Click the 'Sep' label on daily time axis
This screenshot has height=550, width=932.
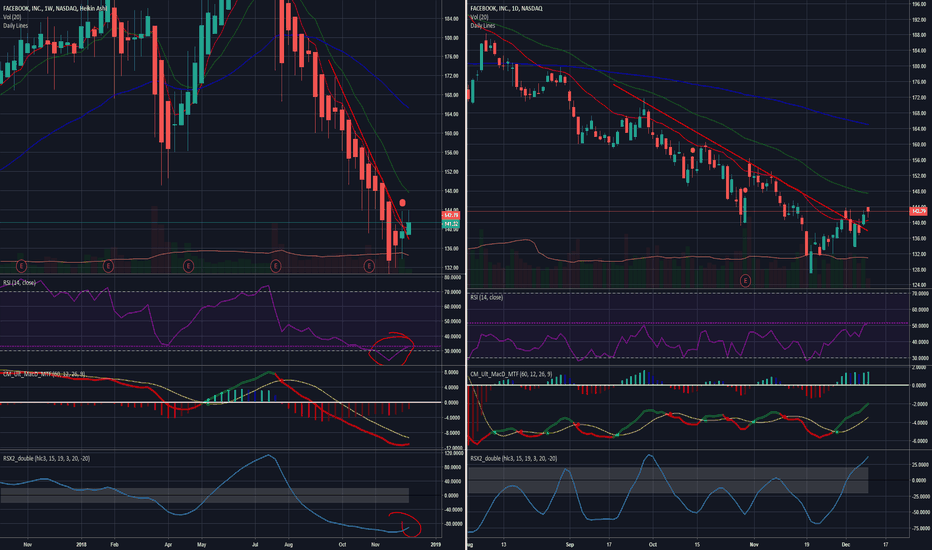570,544
